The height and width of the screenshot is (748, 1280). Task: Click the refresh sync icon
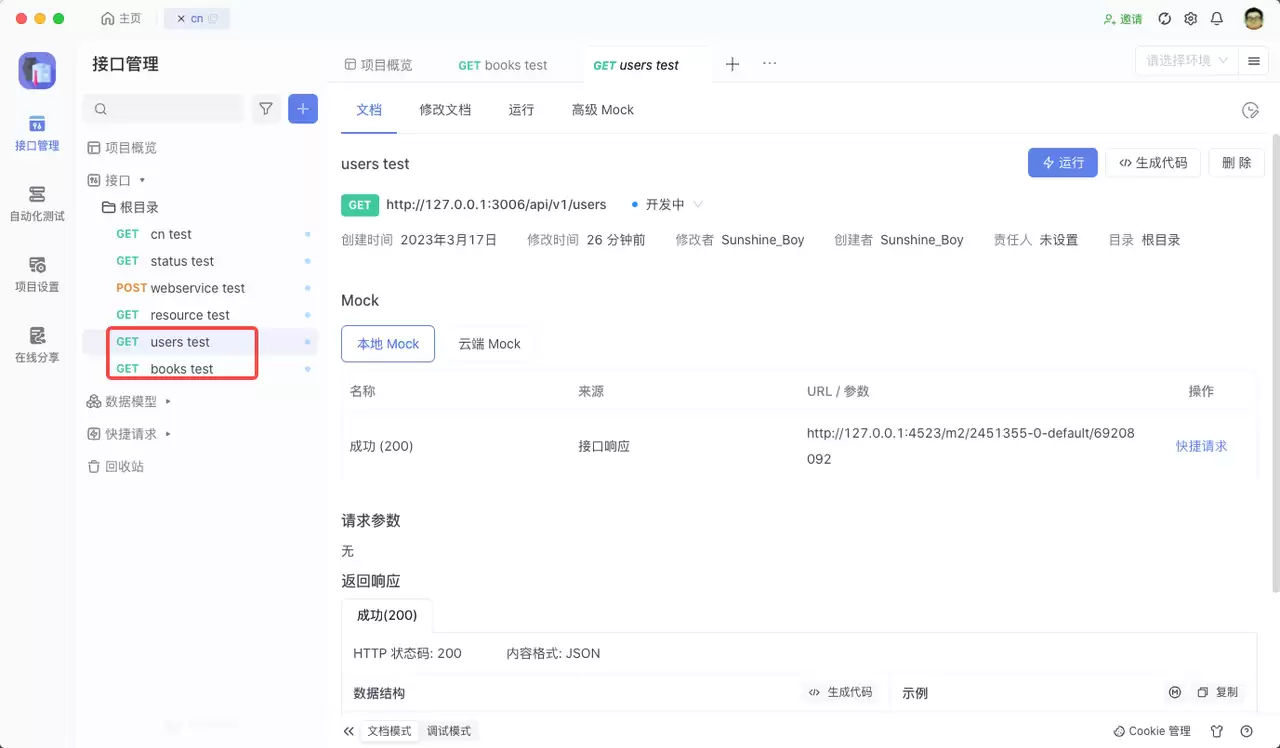pos(1164,19)
